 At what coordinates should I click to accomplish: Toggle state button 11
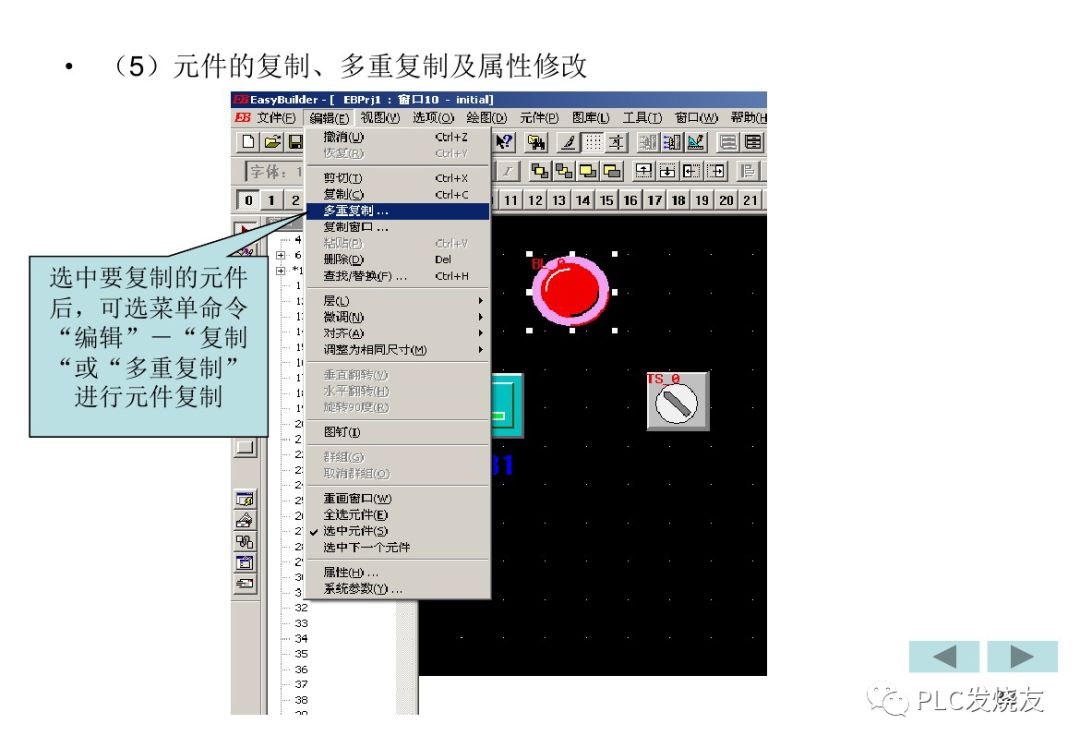click(510, 200)
